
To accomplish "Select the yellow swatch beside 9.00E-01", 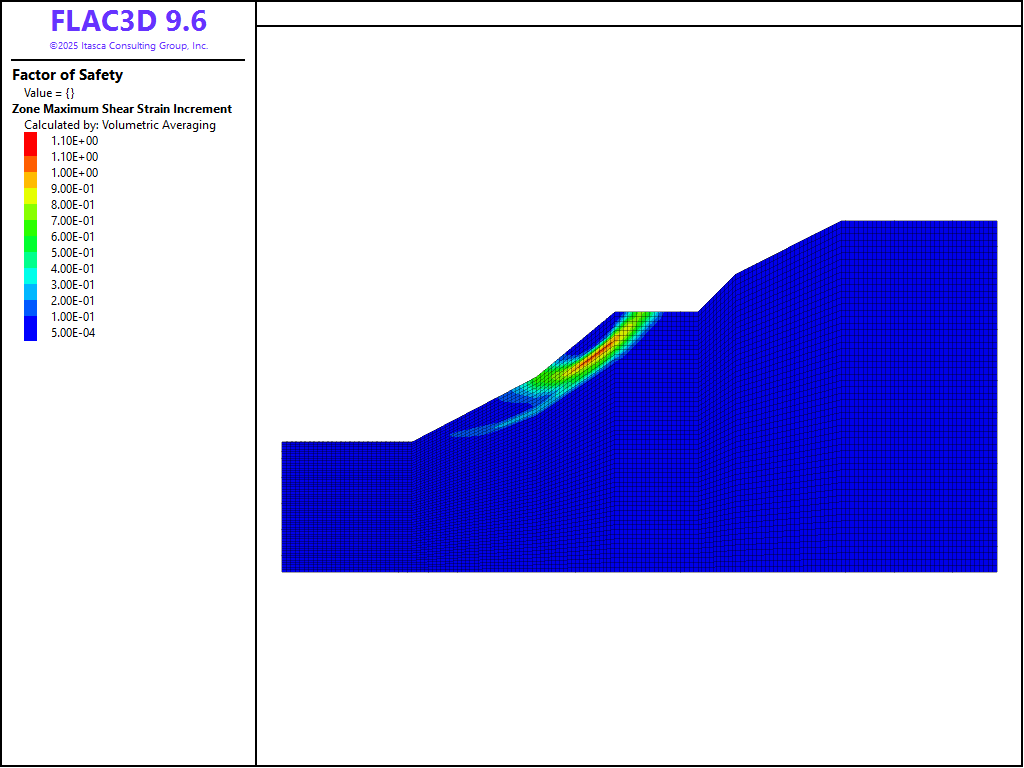I will coord(30,189).
